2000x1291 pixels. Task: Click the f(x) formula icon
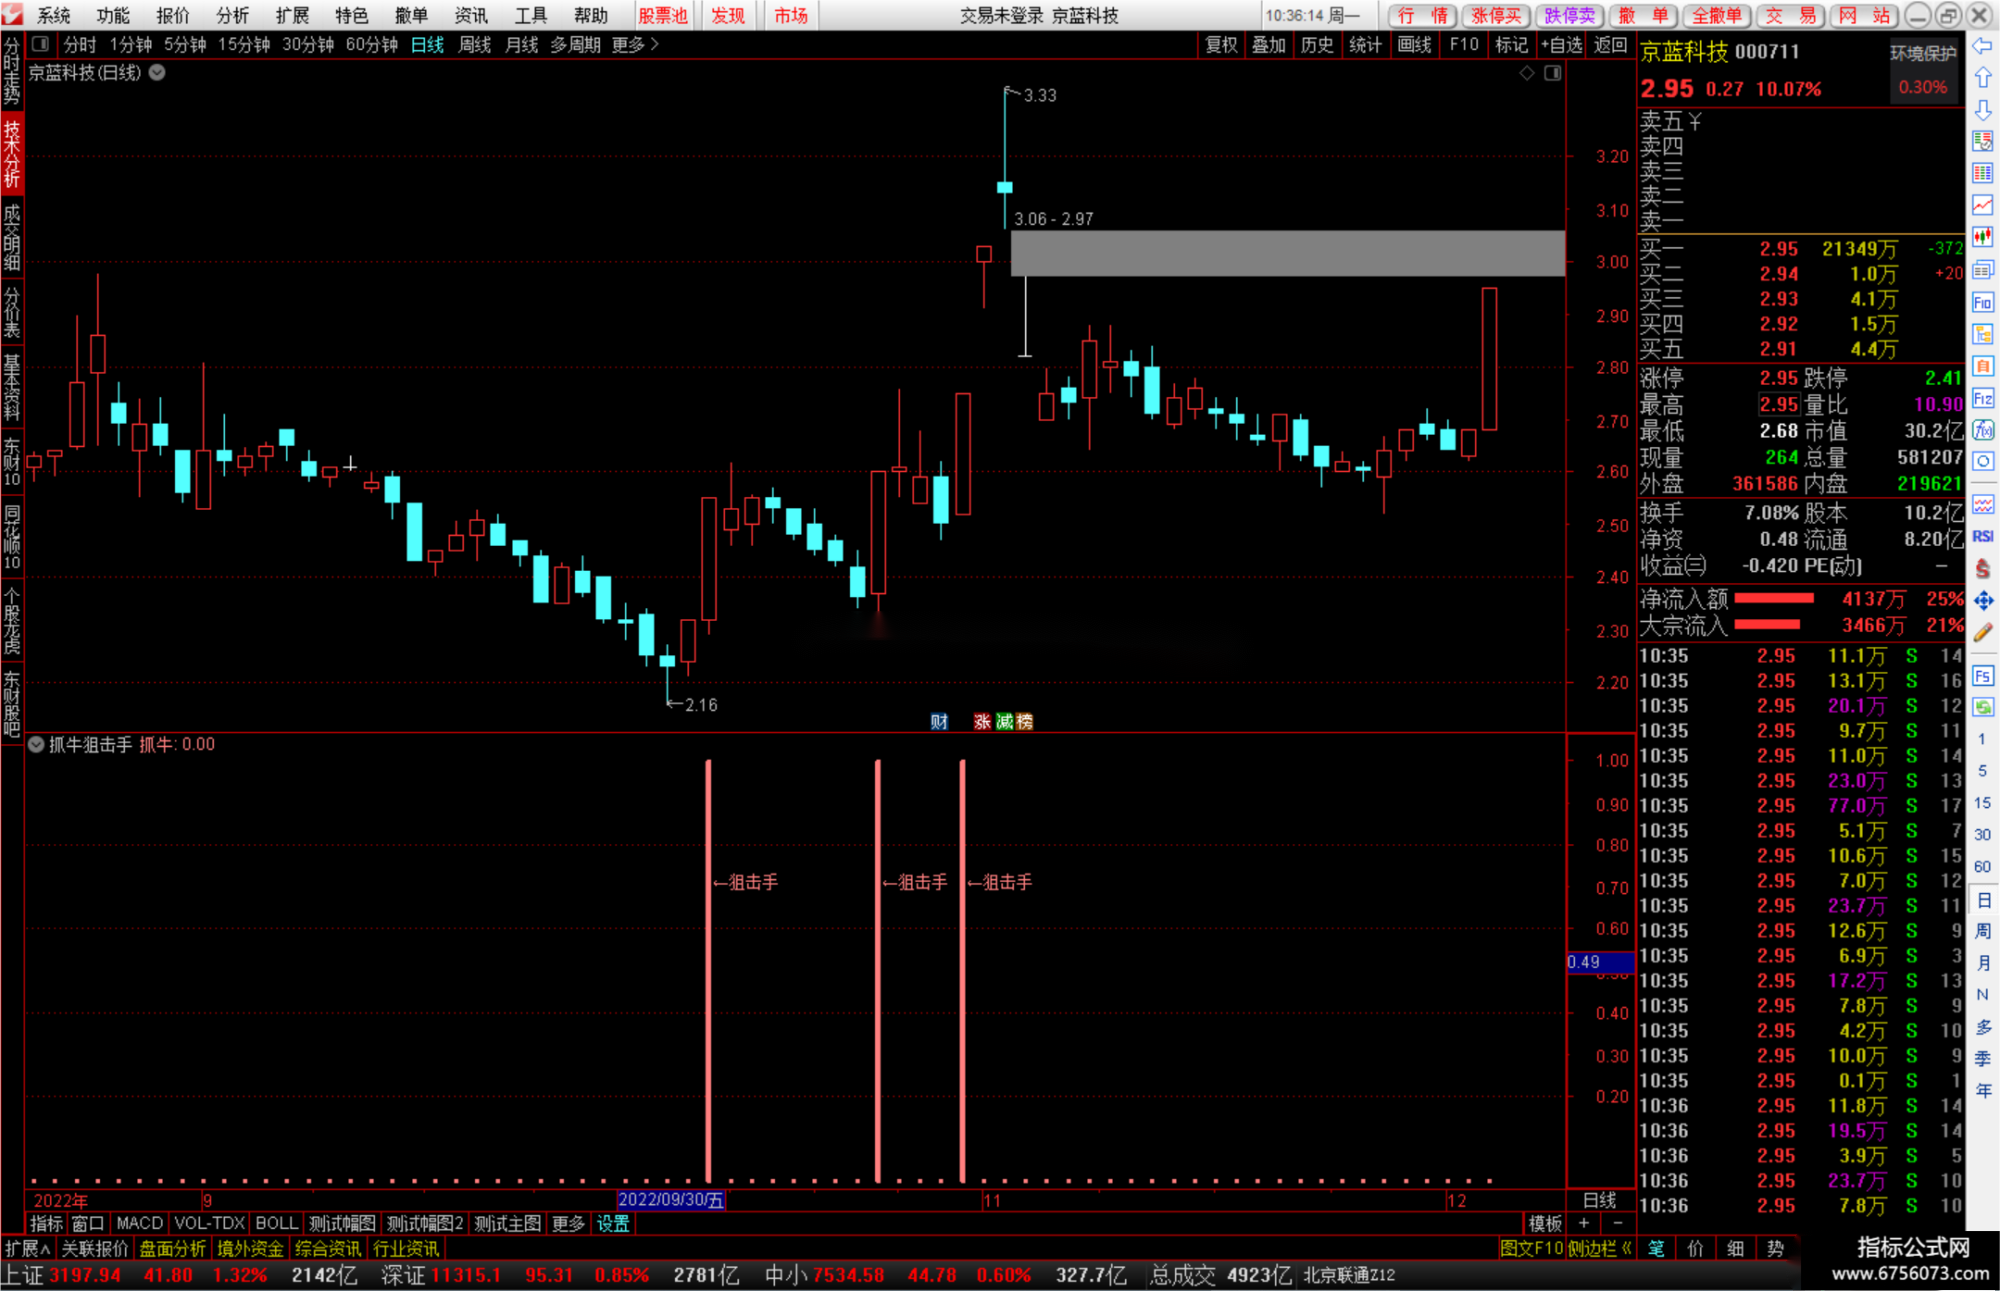point(1982,430)
